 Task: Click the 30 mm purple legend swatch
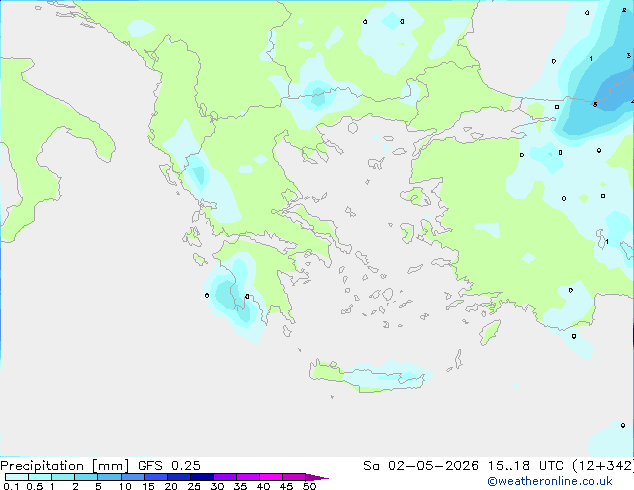tap(225, 477)
